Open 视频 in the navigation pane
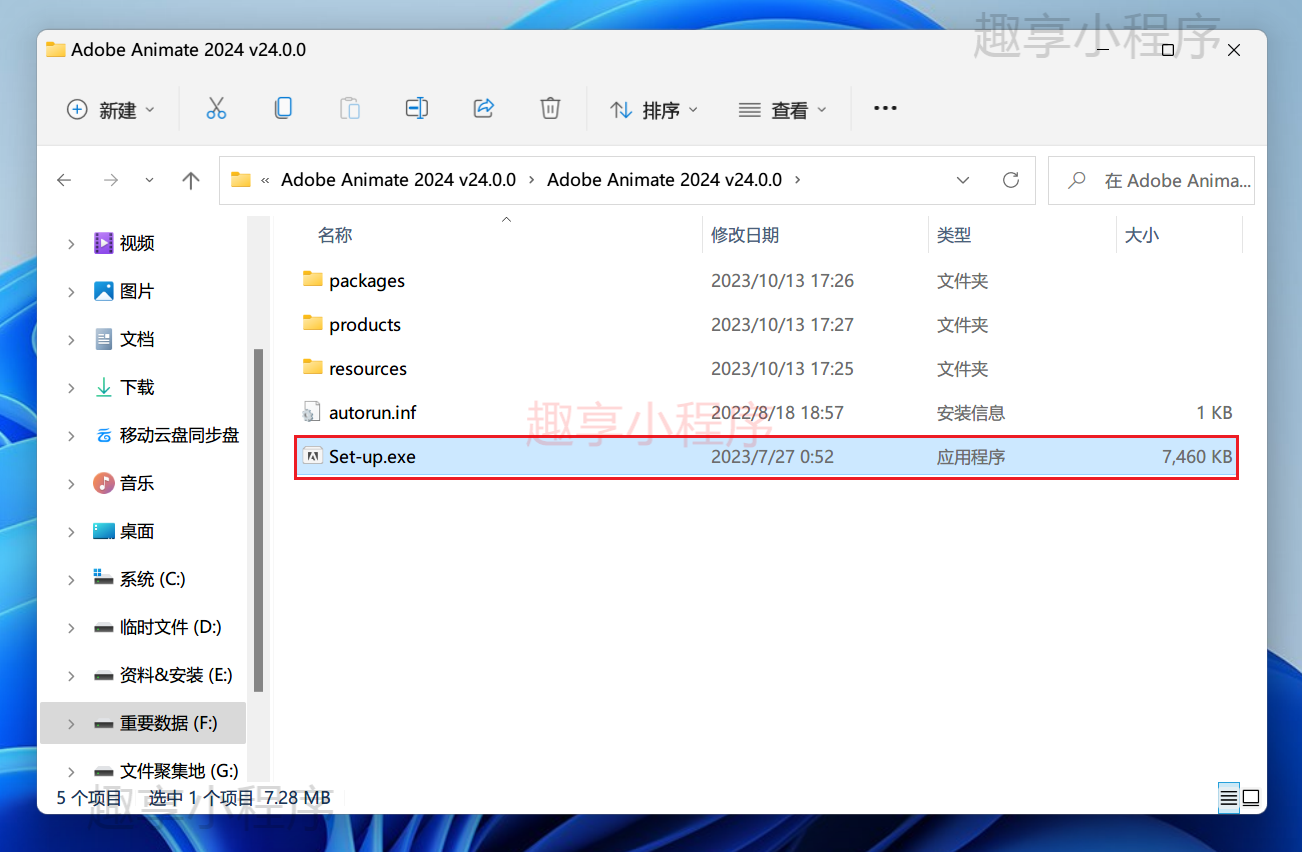This screenshot has height=852, width=1302. click(137, 243)
